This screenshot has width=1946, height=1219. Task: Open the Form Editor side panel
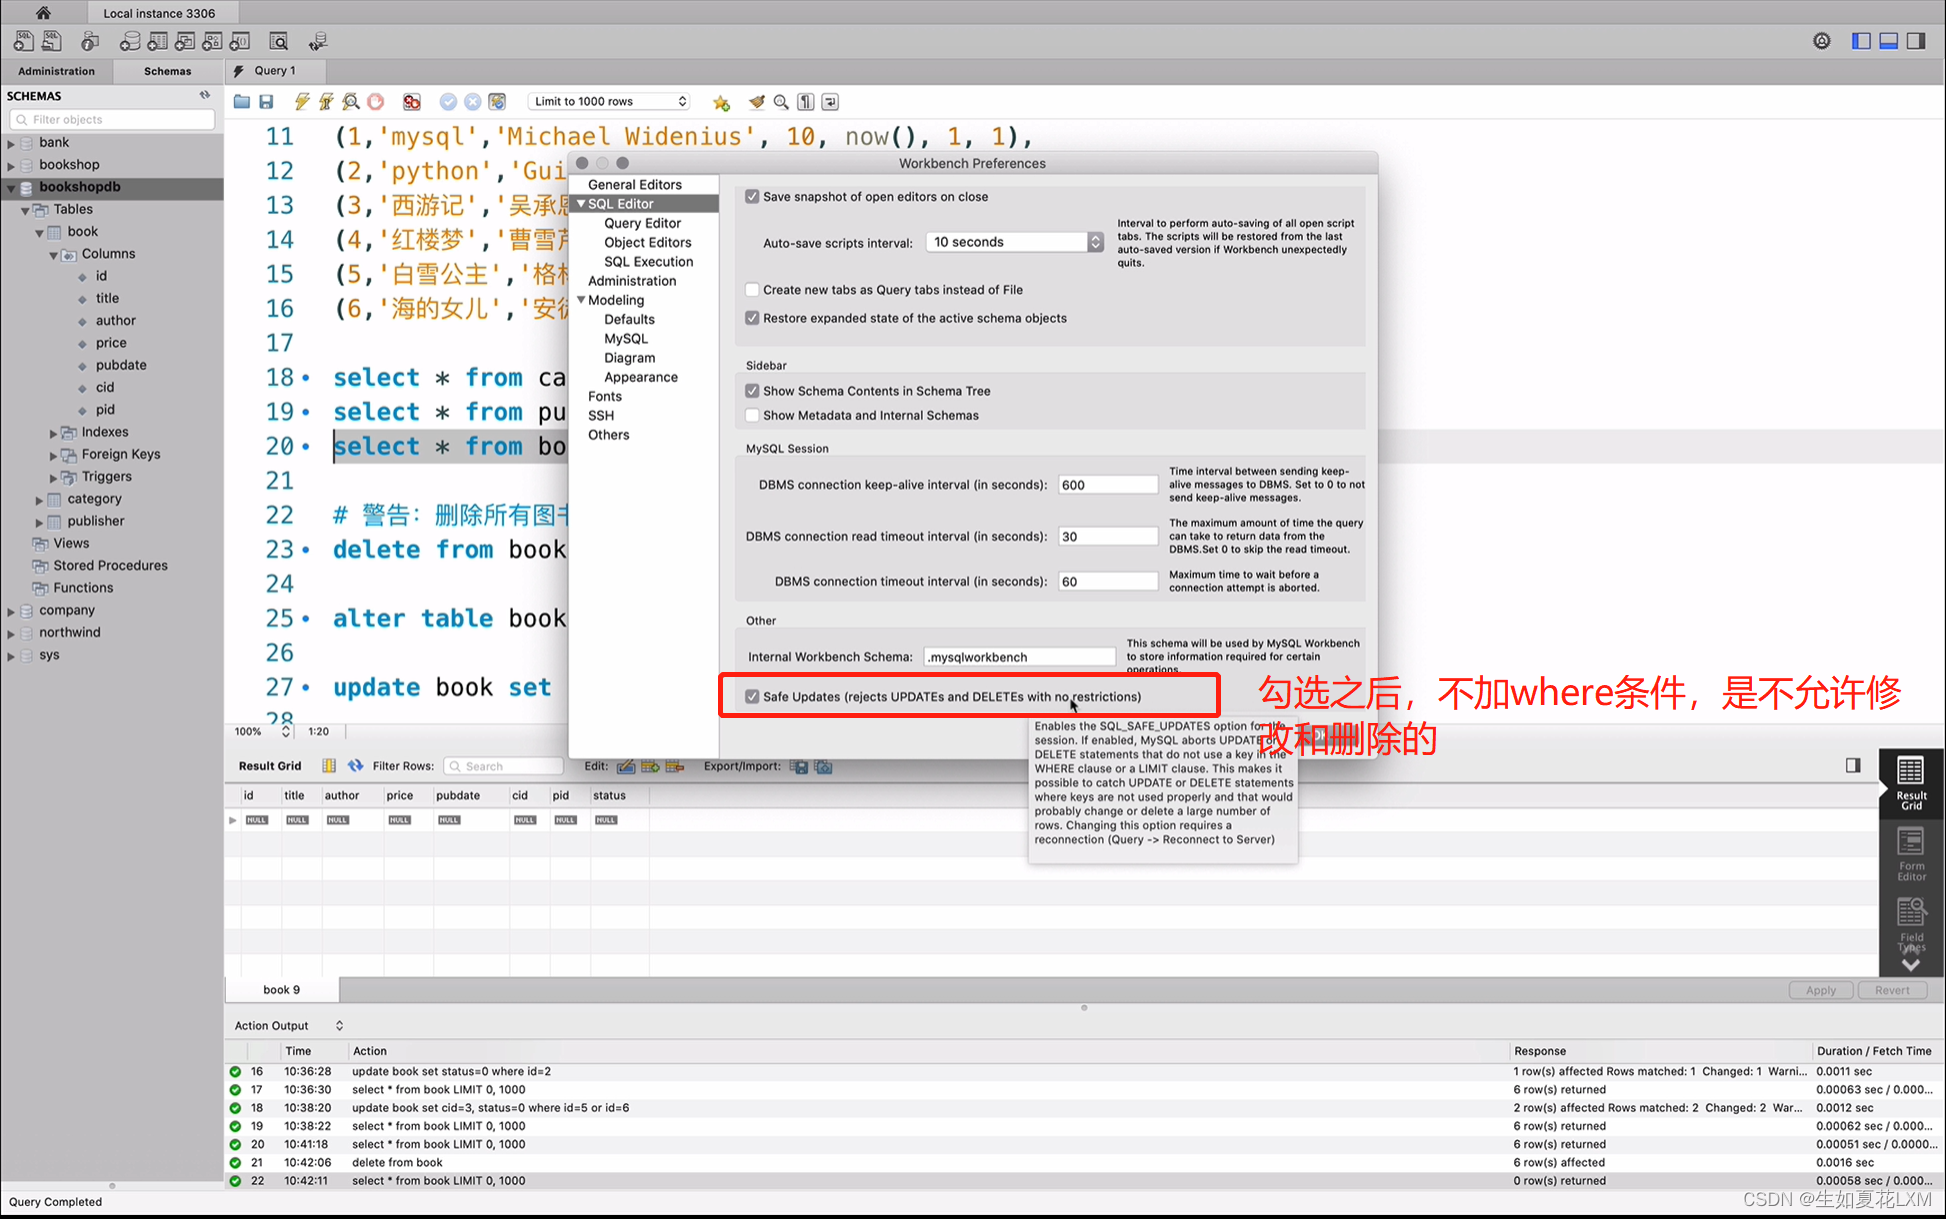(1911, 855)
